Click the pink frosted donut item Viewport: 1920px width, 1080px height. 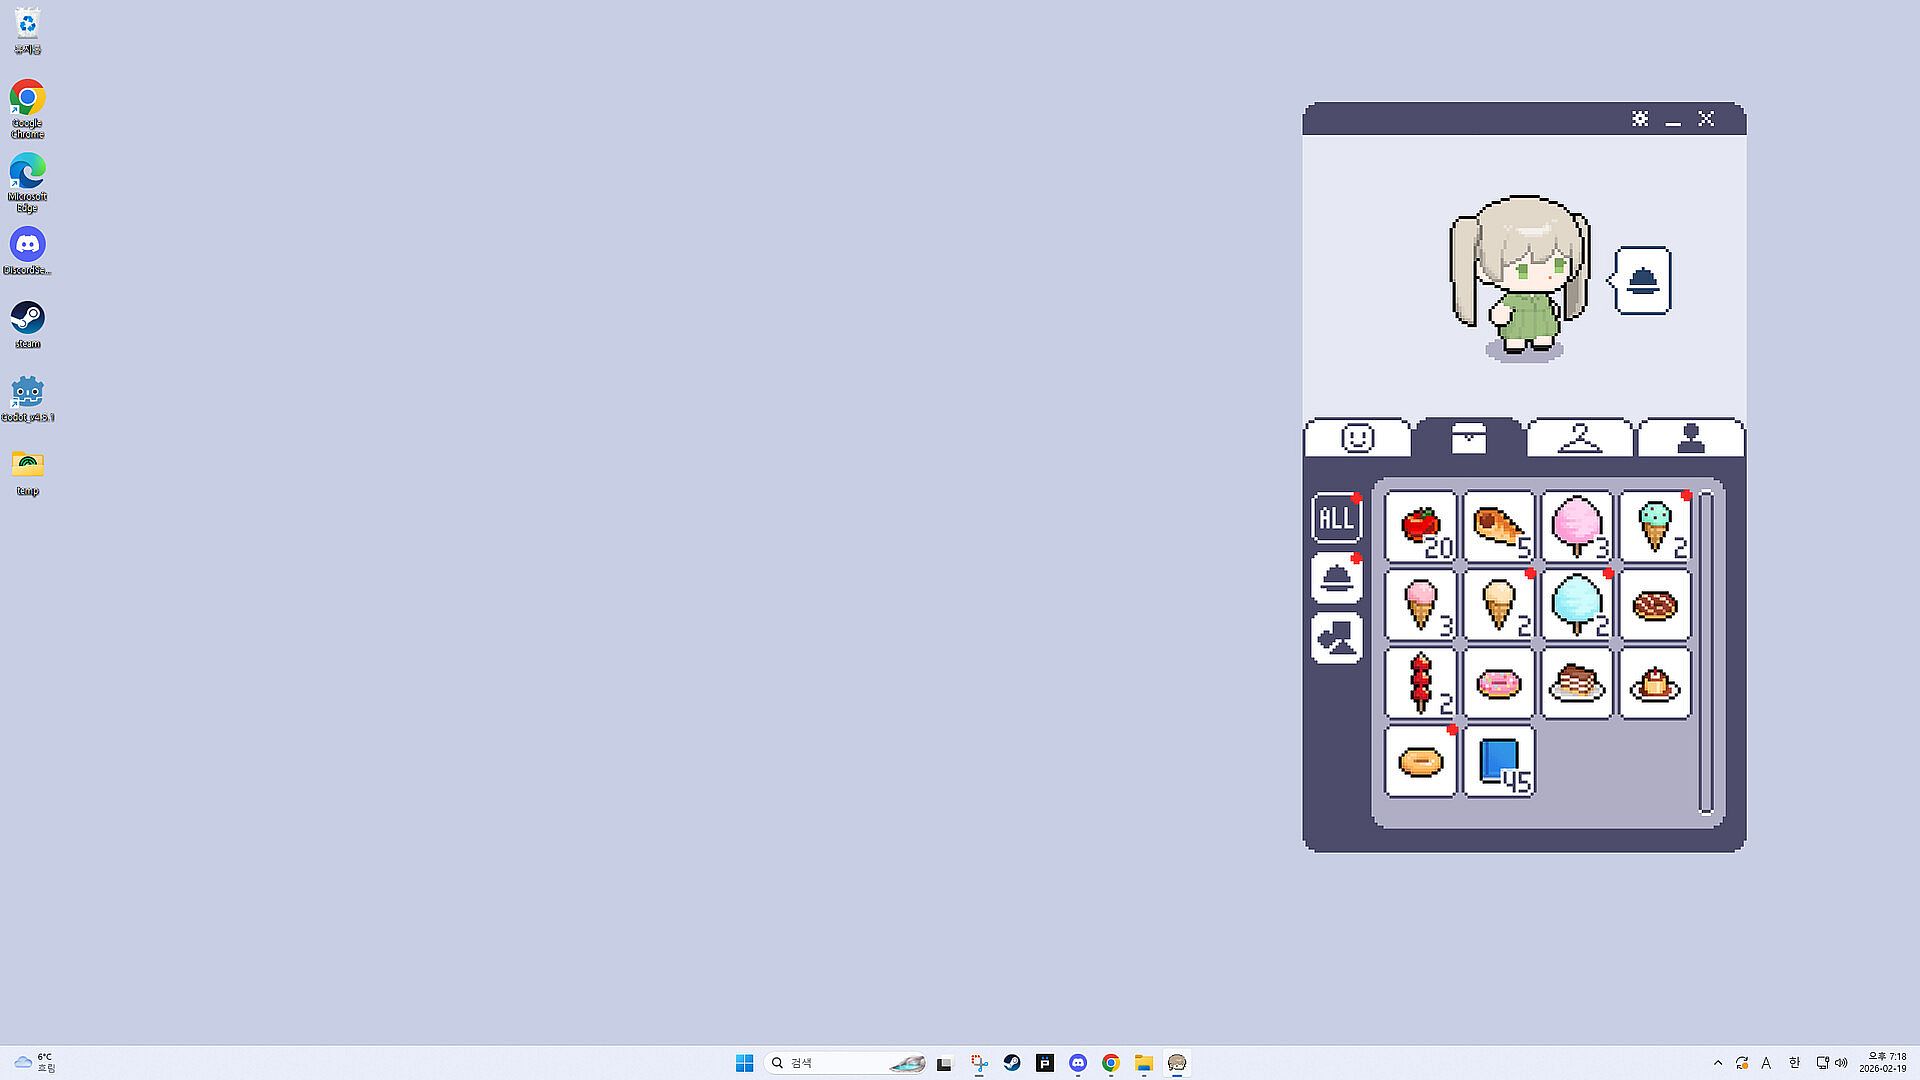[1498, 683]
